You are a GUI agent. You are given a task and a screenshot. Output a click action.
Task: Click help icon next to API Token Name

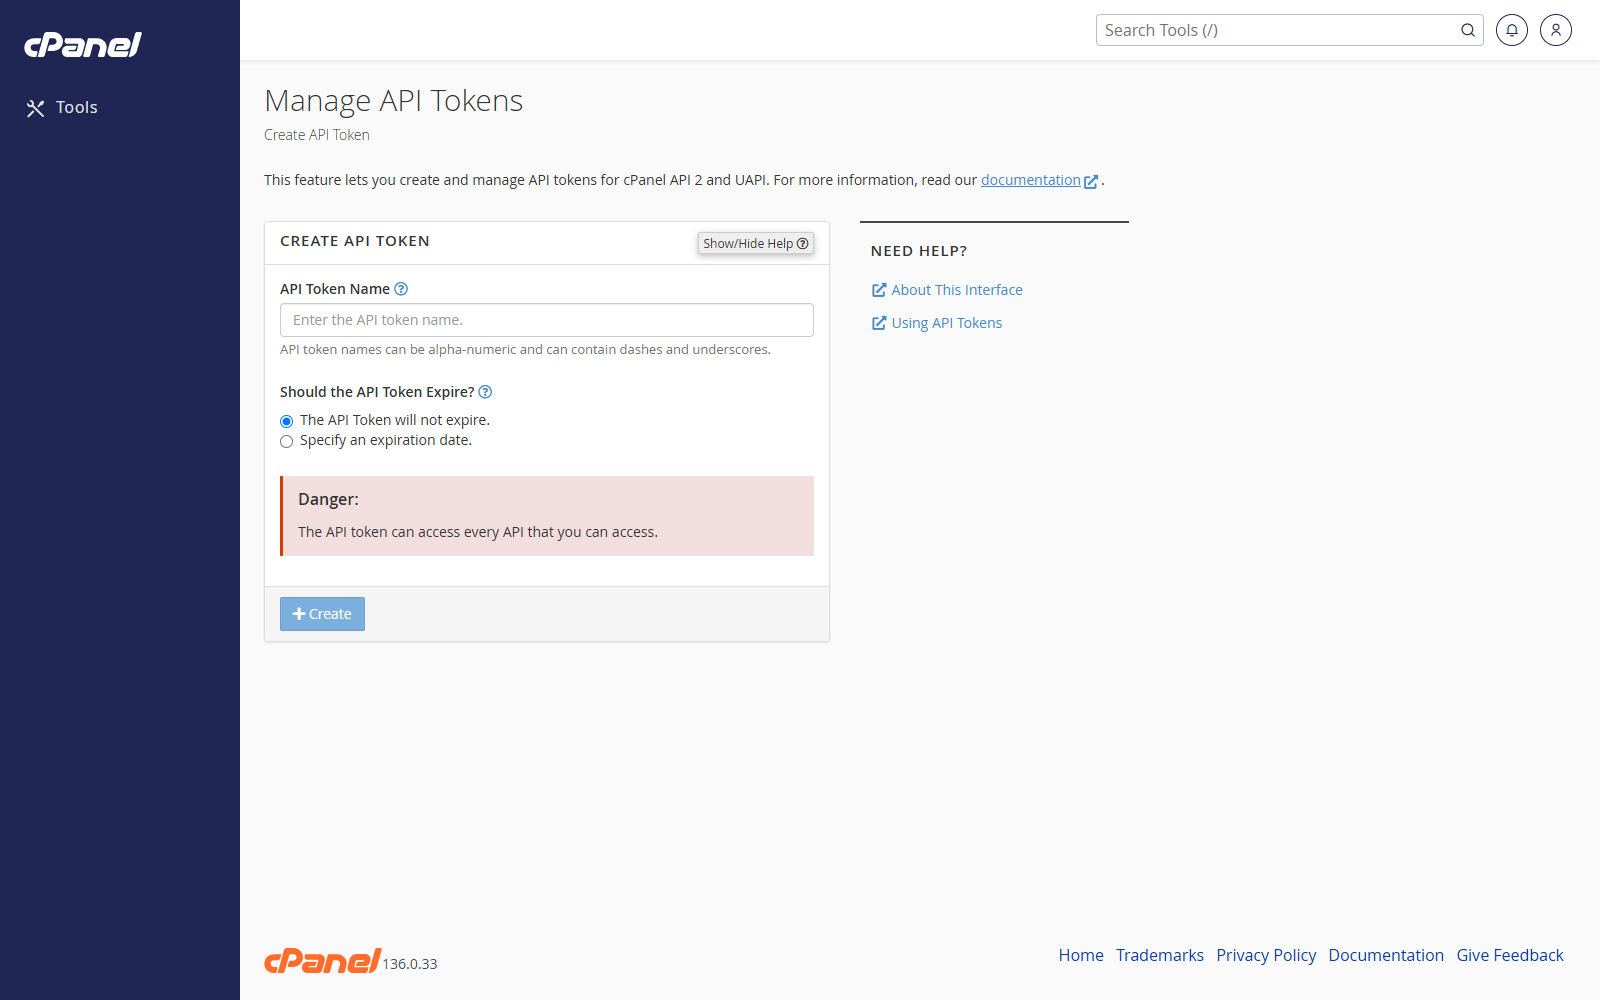[401, 289]
